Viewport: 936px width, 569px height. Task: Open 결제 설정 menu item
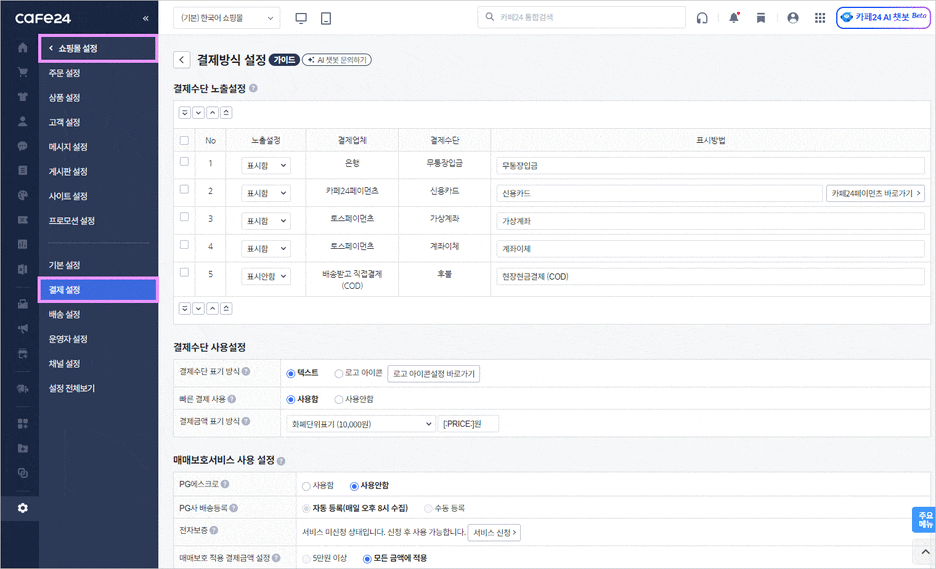98,290
